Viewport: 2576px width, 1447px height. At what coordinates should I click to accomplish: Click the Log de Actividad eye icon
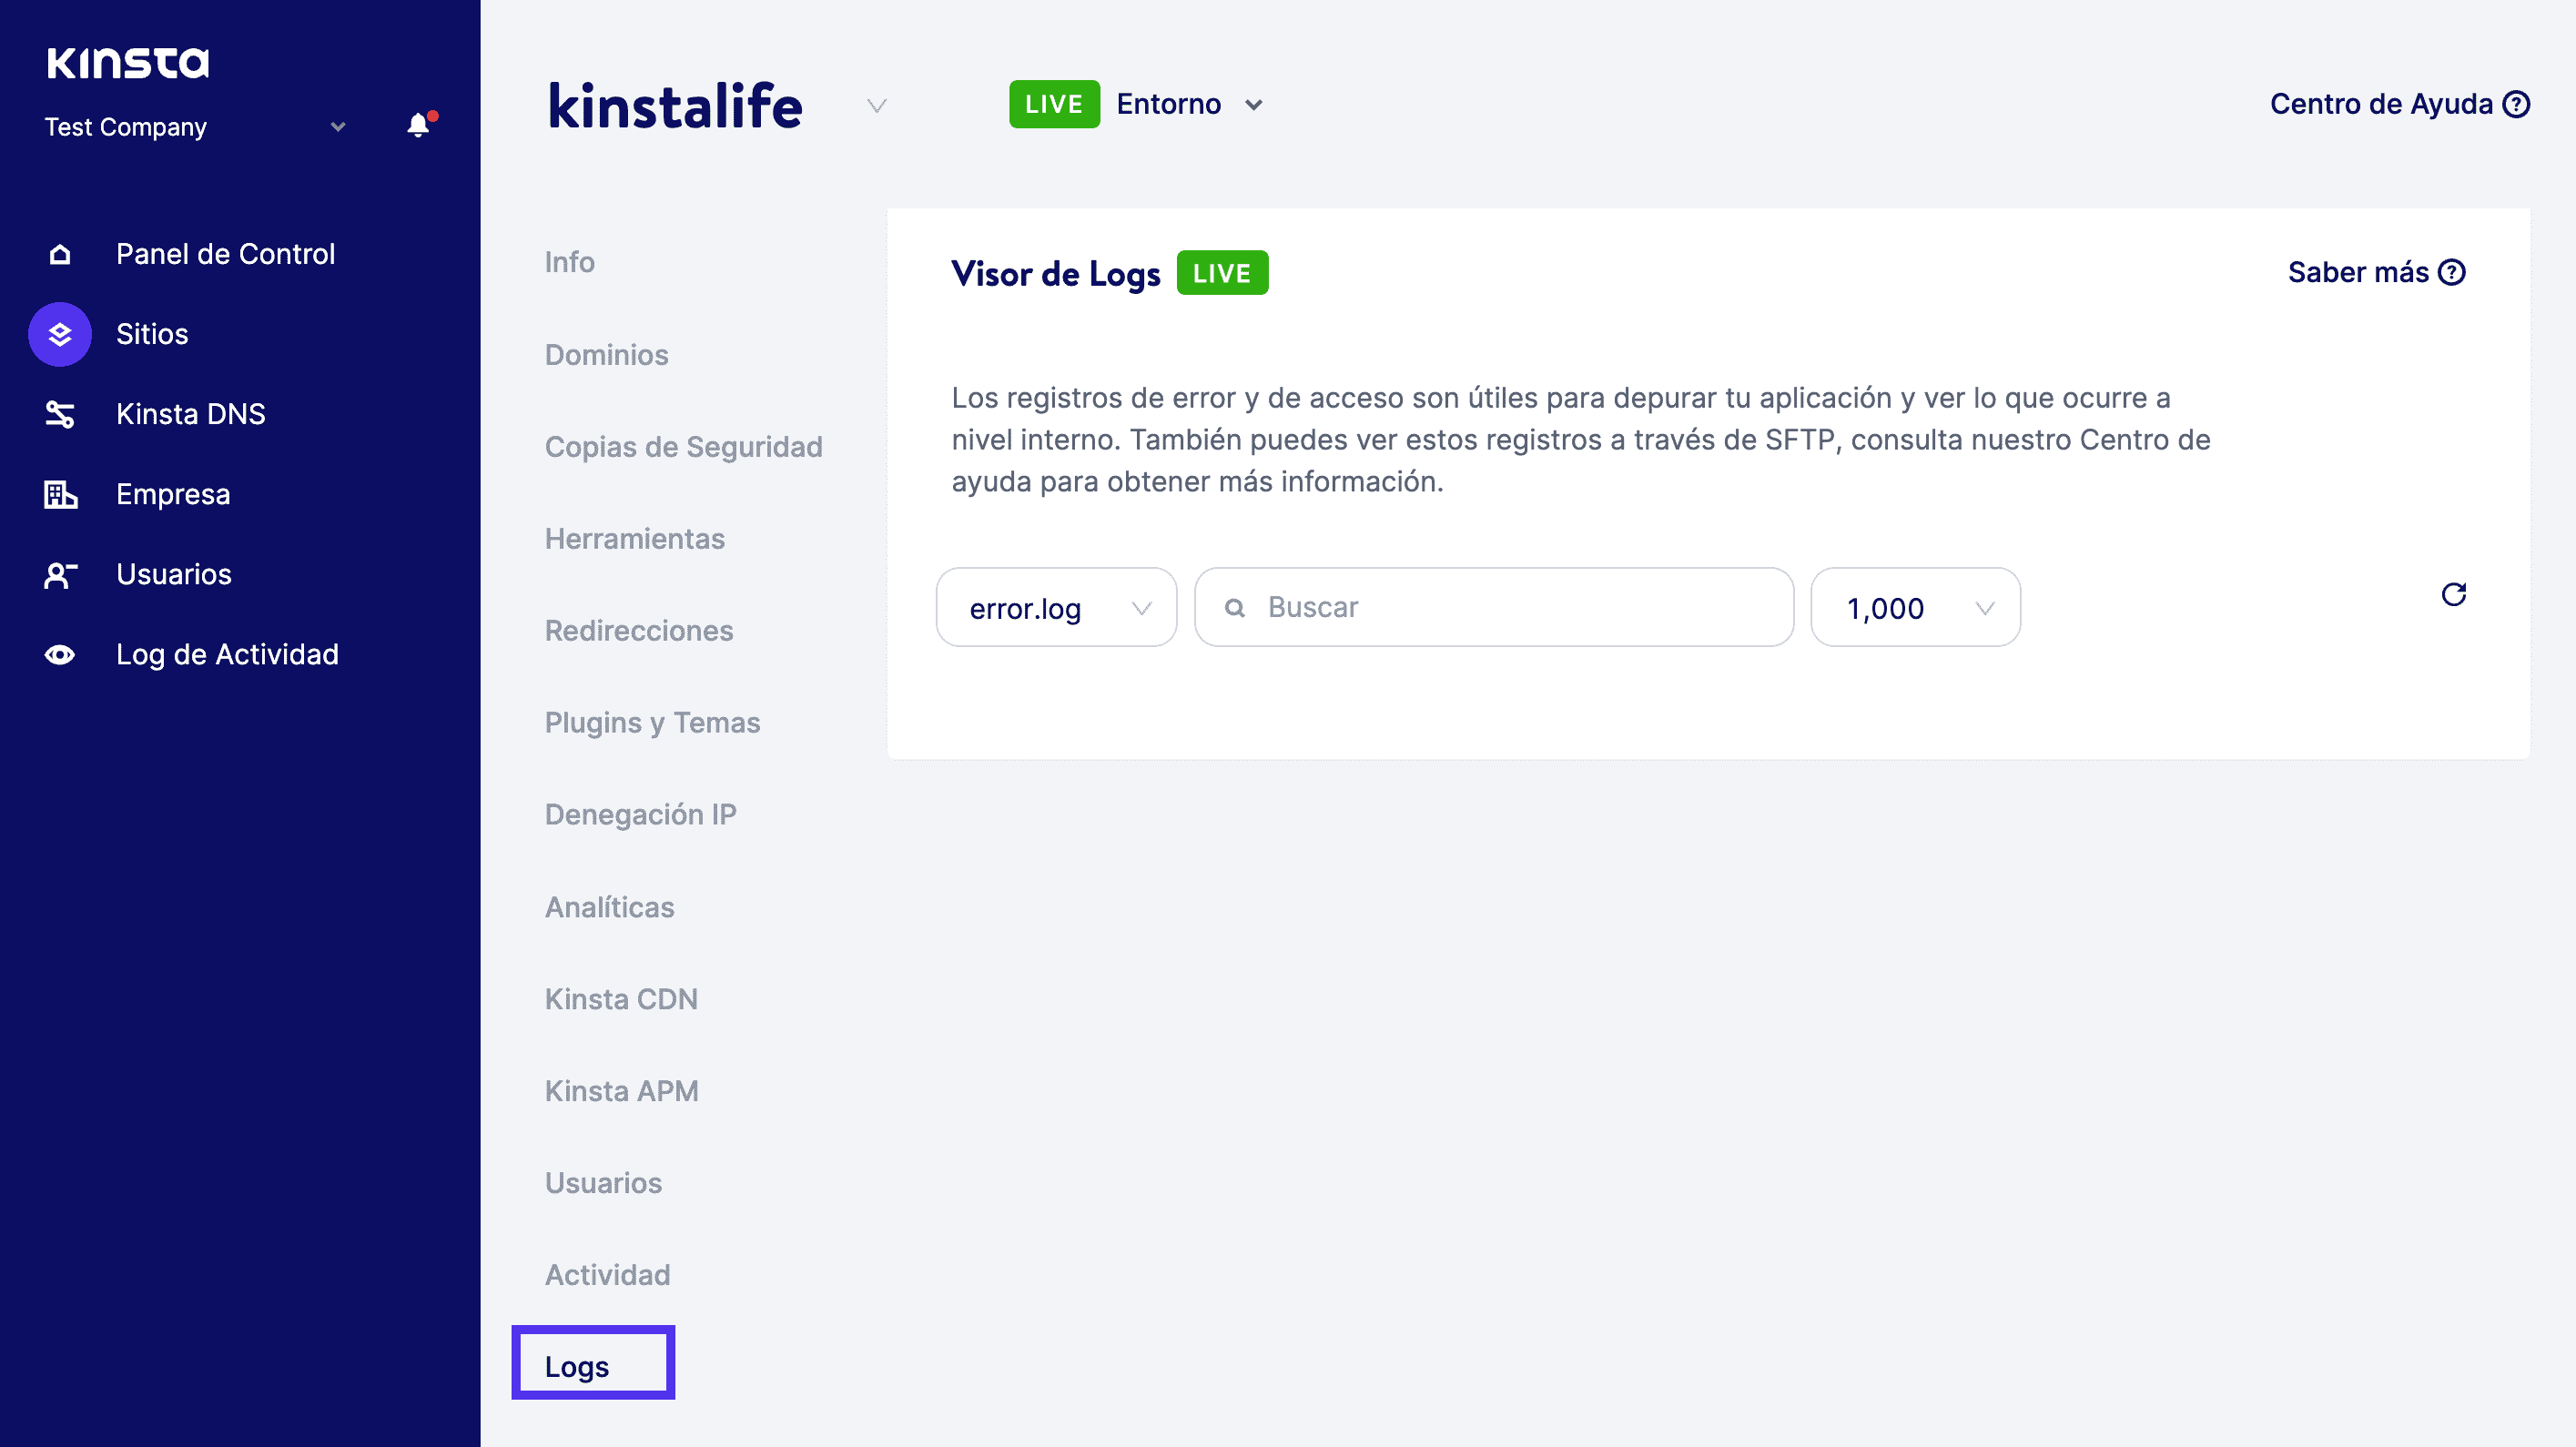click(x=60, y=654)
